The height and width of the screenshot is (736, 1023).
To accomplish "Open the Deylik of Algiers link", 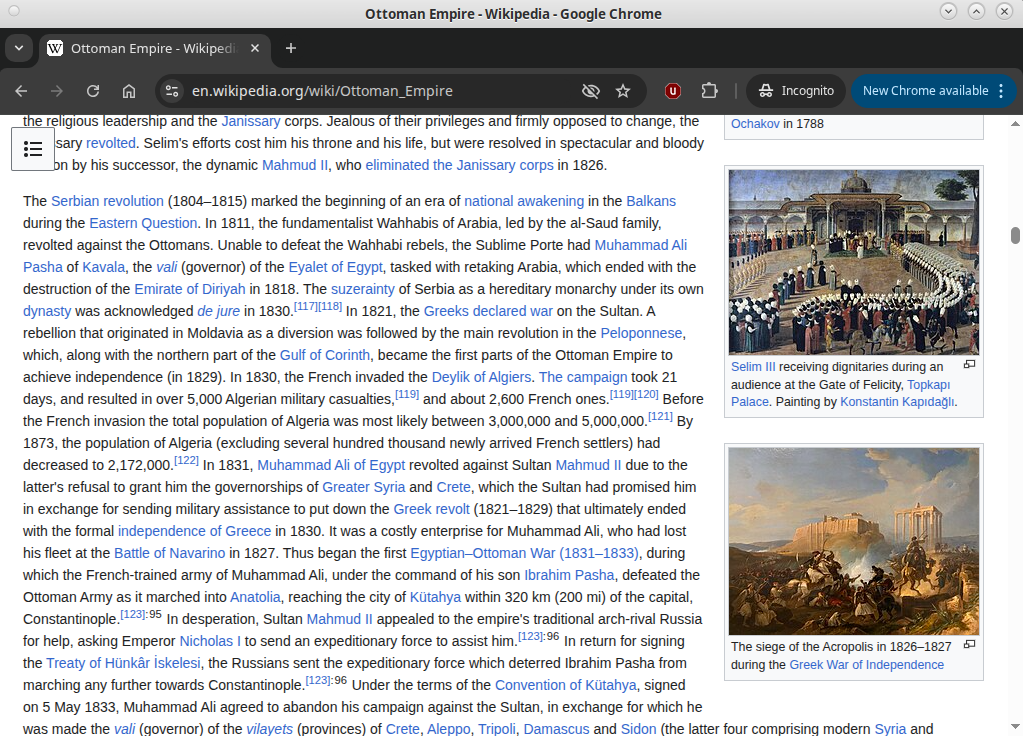I will [481, 377].
